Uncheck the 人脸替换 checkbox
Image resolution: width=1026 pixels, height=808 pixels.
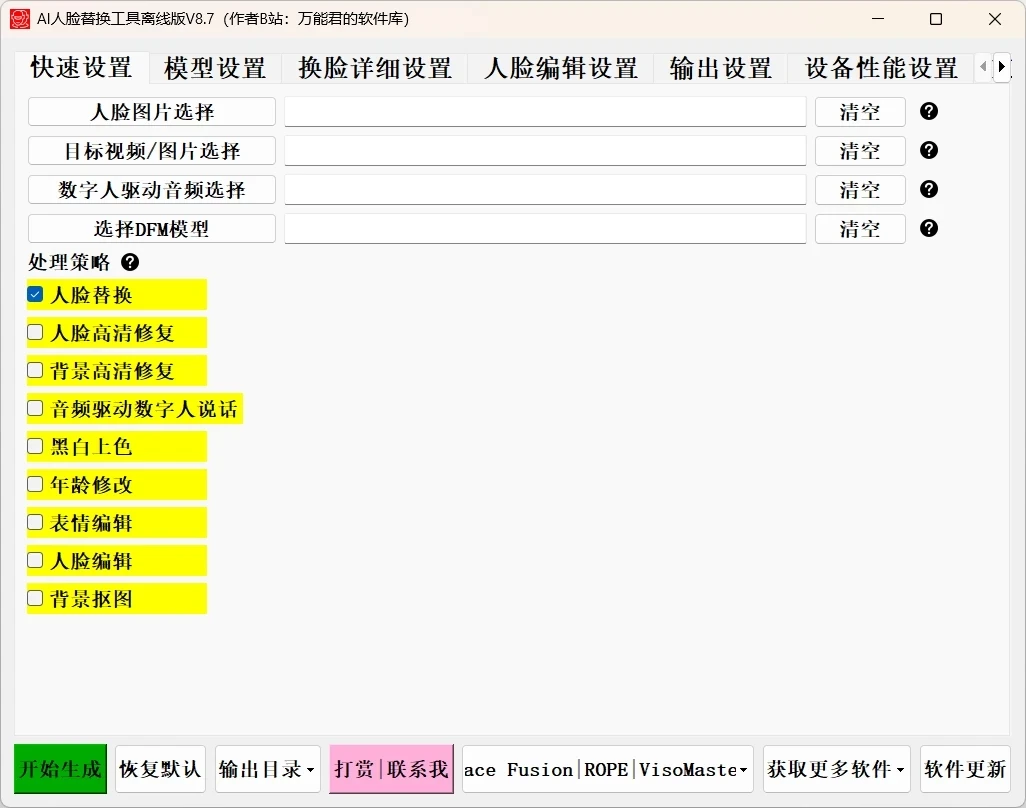[35, 295]
